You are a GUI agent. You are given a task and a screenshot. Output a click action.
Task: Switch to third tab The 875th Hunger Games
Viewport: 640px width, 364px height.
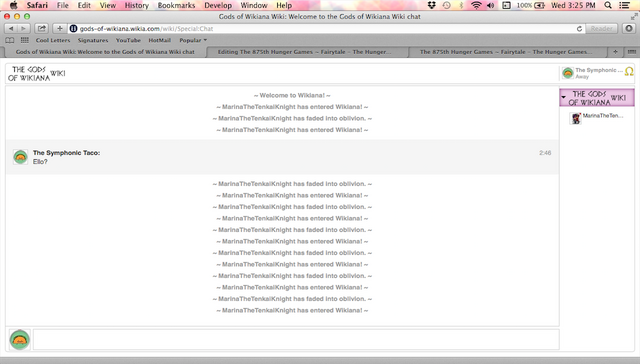[x=507, y=52]
